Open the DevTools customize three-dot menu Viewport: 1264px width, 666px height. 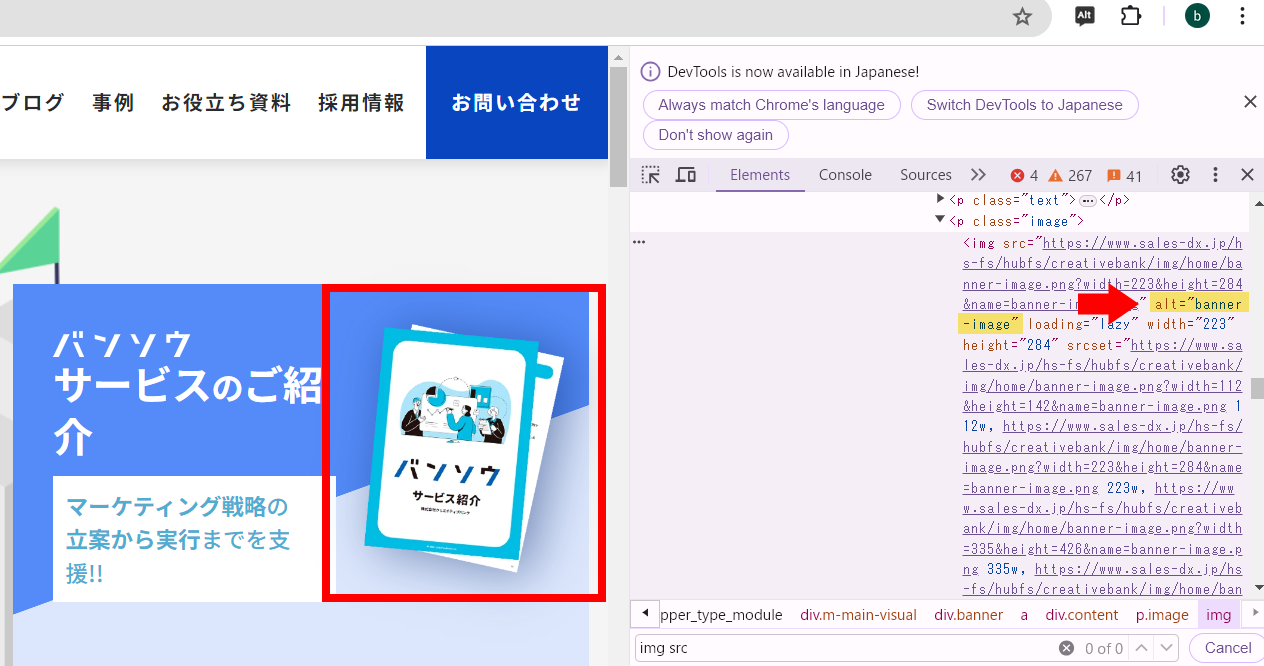(1216, 175)
